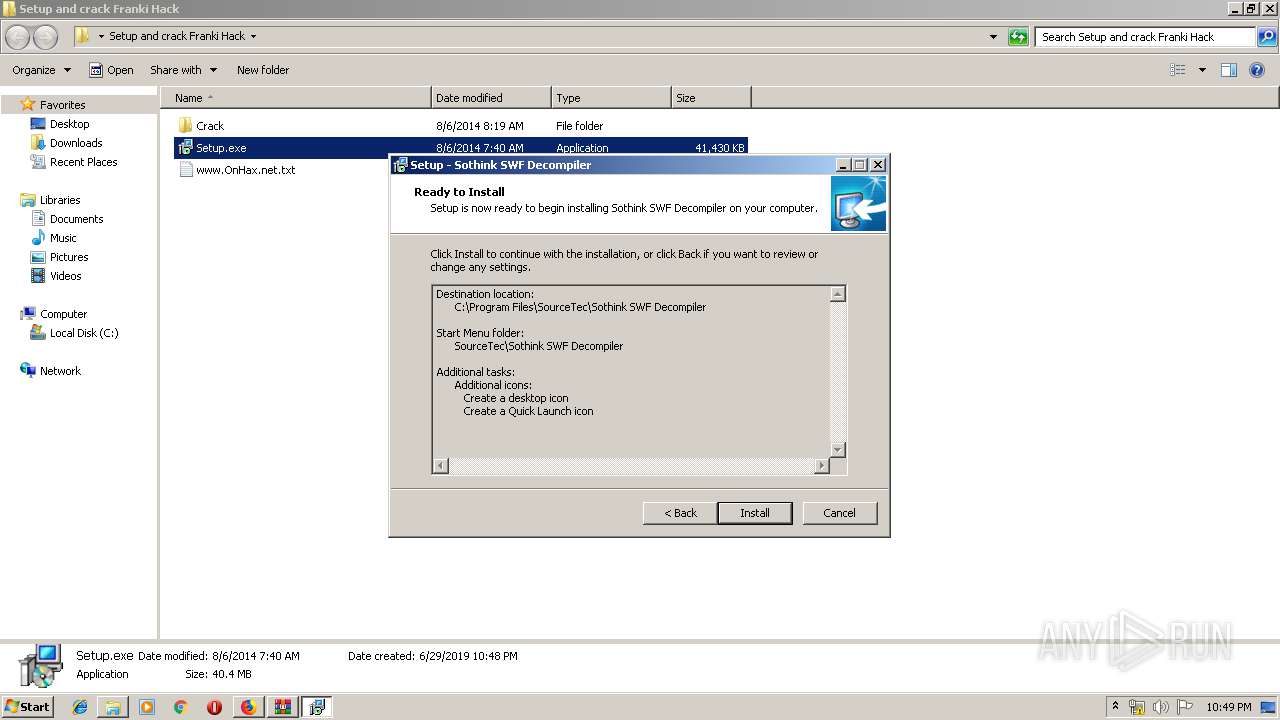Expand the address bar root folder arrow
The width and height of the screenshot is (1280, 720).
click(x=101, y=36)
